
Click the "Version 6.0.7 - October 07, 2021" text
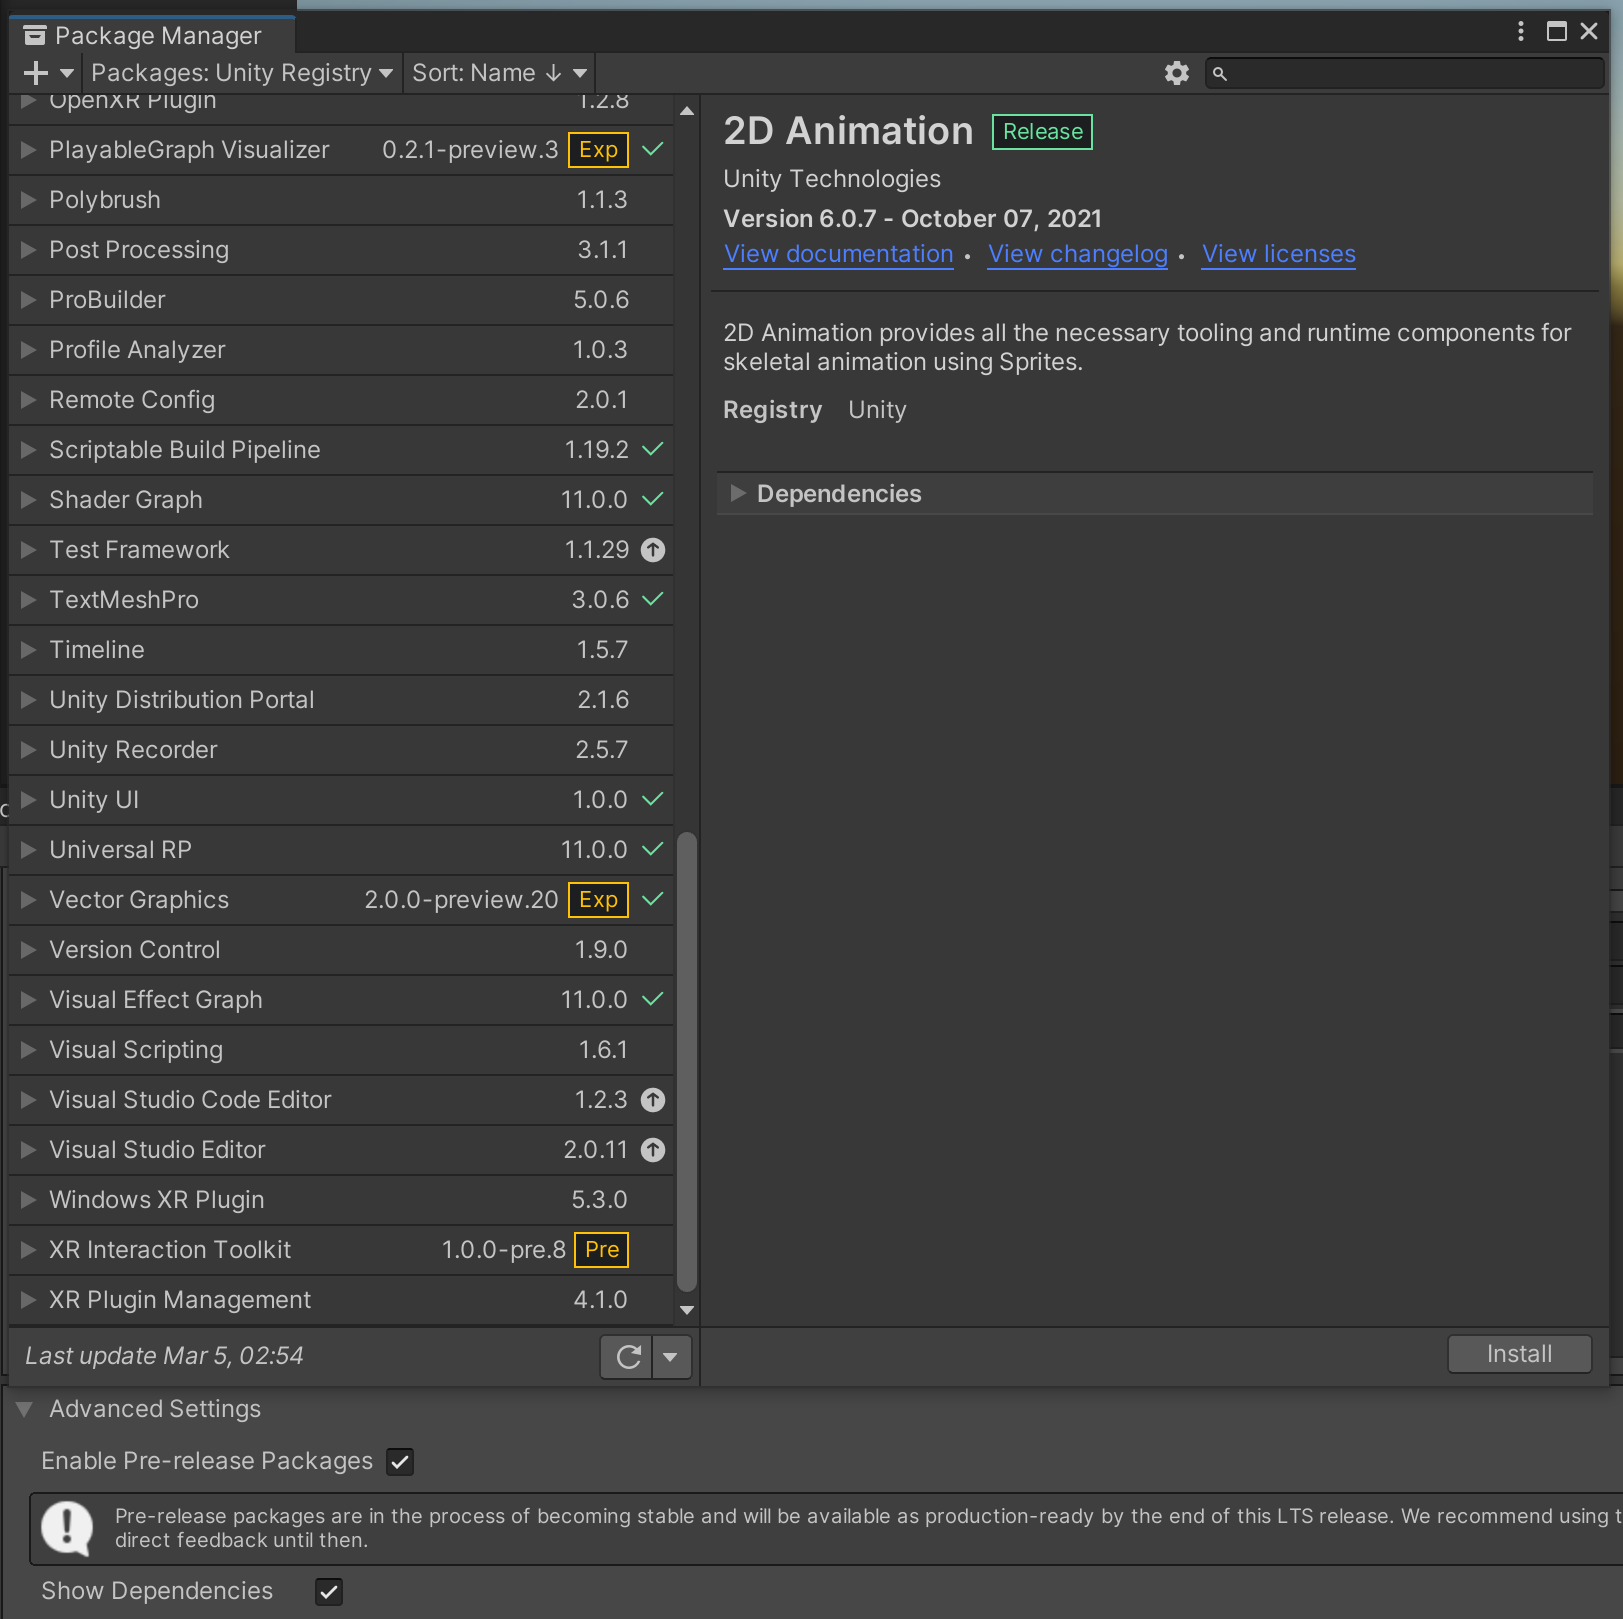coord(912,219)
